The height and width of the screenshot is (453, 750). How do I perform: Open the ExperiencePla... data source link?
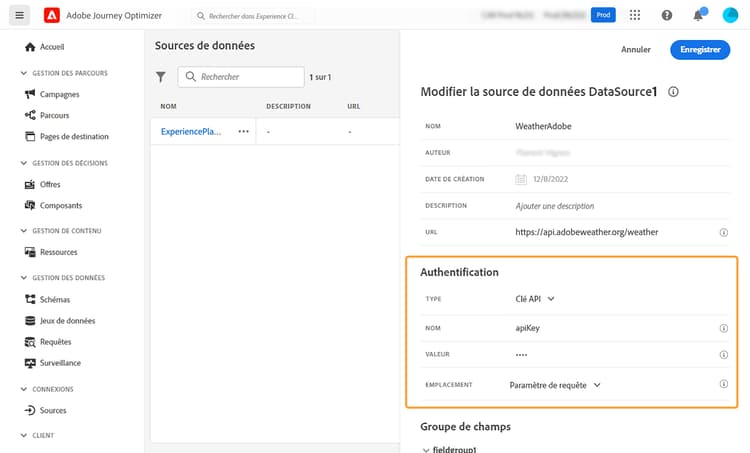point(191,132)
